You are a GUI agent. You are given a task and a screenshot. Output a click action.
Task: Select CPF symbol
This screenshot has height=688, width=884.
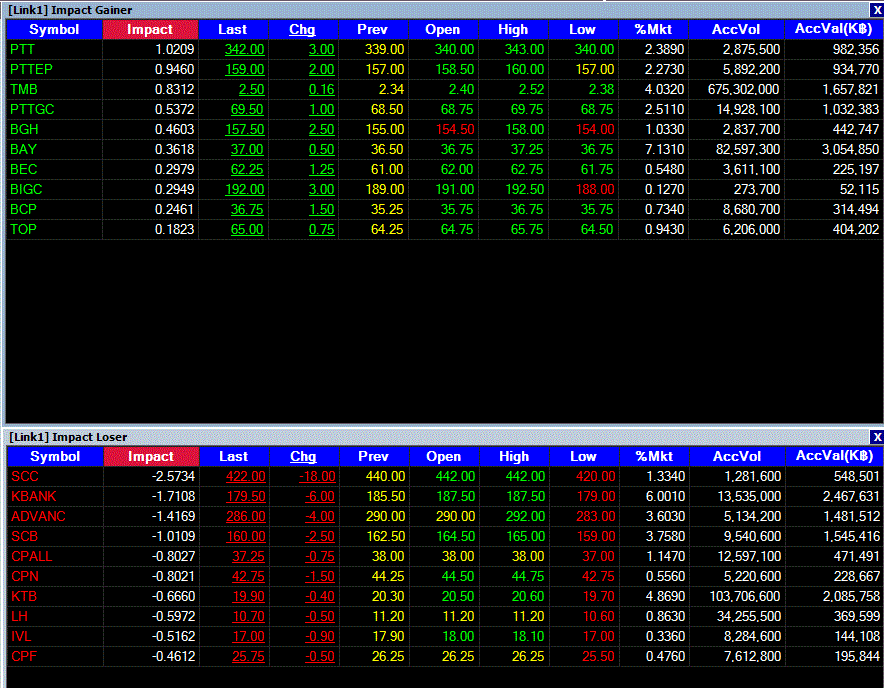pyautogui.click(x=24, y=657)
